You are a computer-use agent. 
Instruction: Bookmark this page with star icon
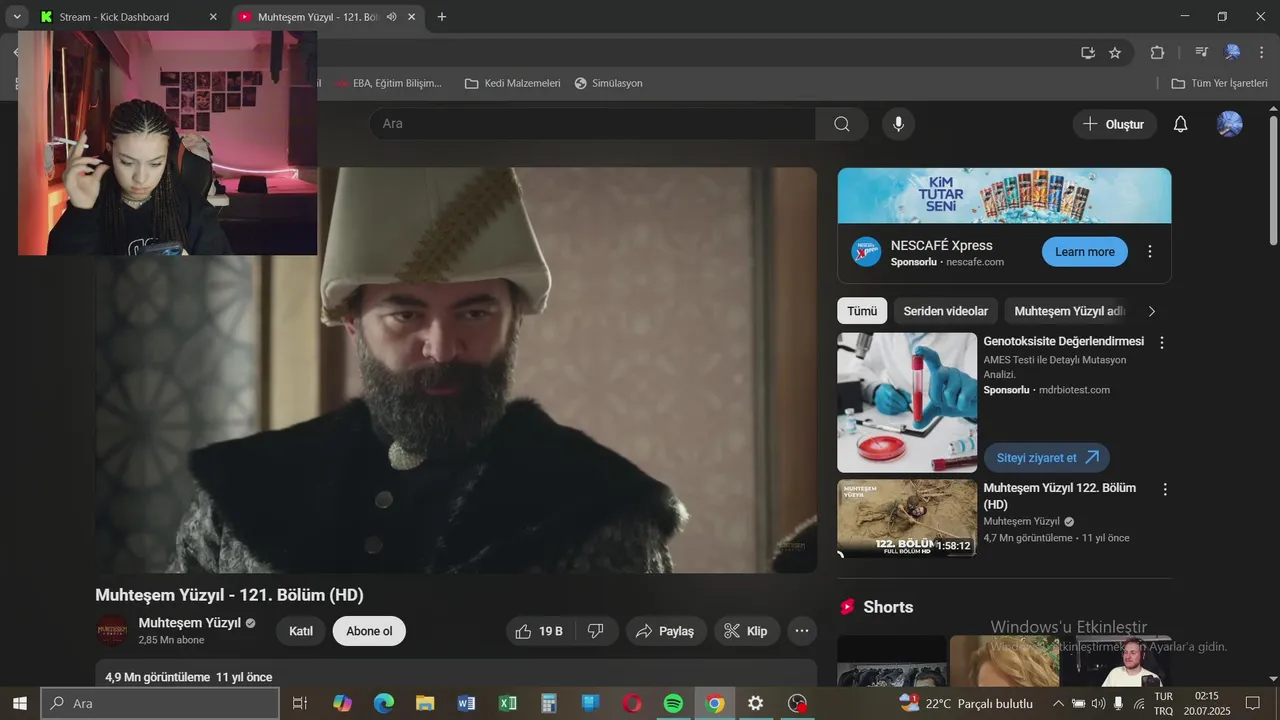[x=1115, y=53]
